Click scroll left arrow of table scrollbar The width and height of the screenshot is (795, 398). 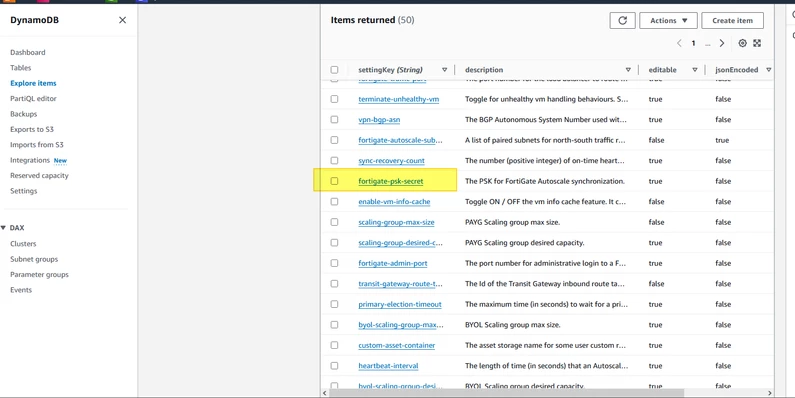click(324, 392)
